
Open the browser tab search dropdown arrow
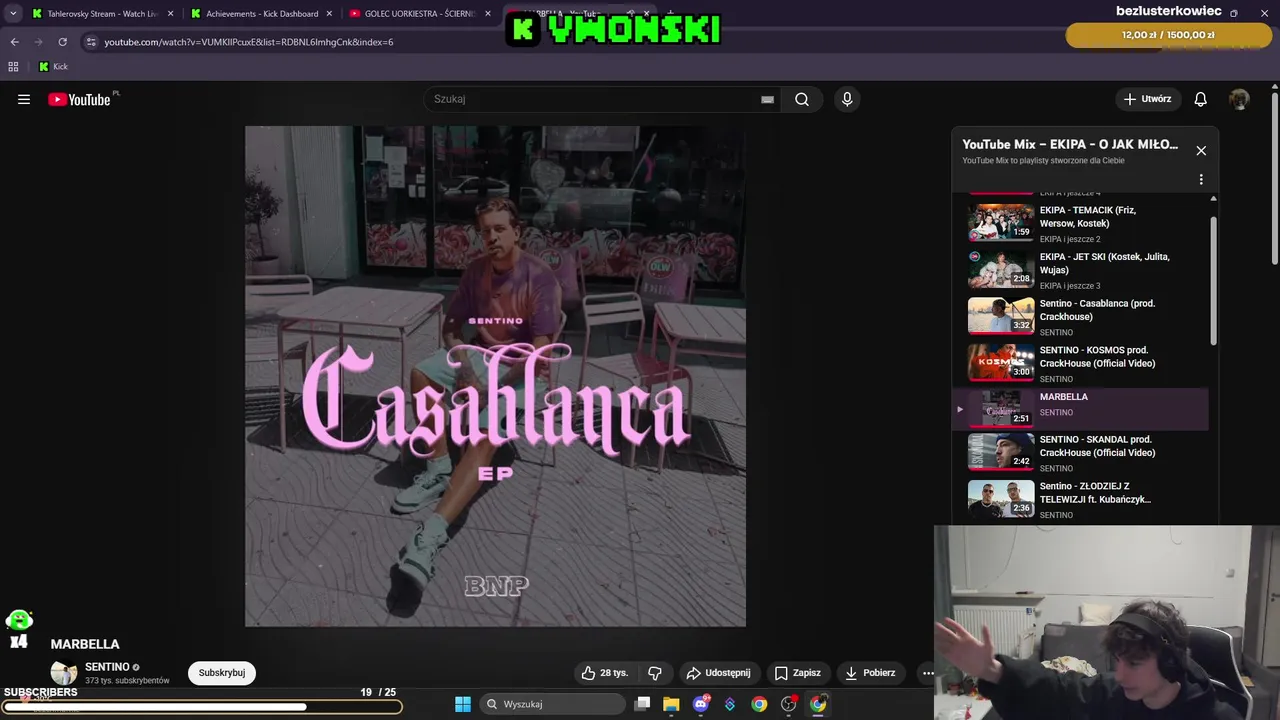pos(13,14)
